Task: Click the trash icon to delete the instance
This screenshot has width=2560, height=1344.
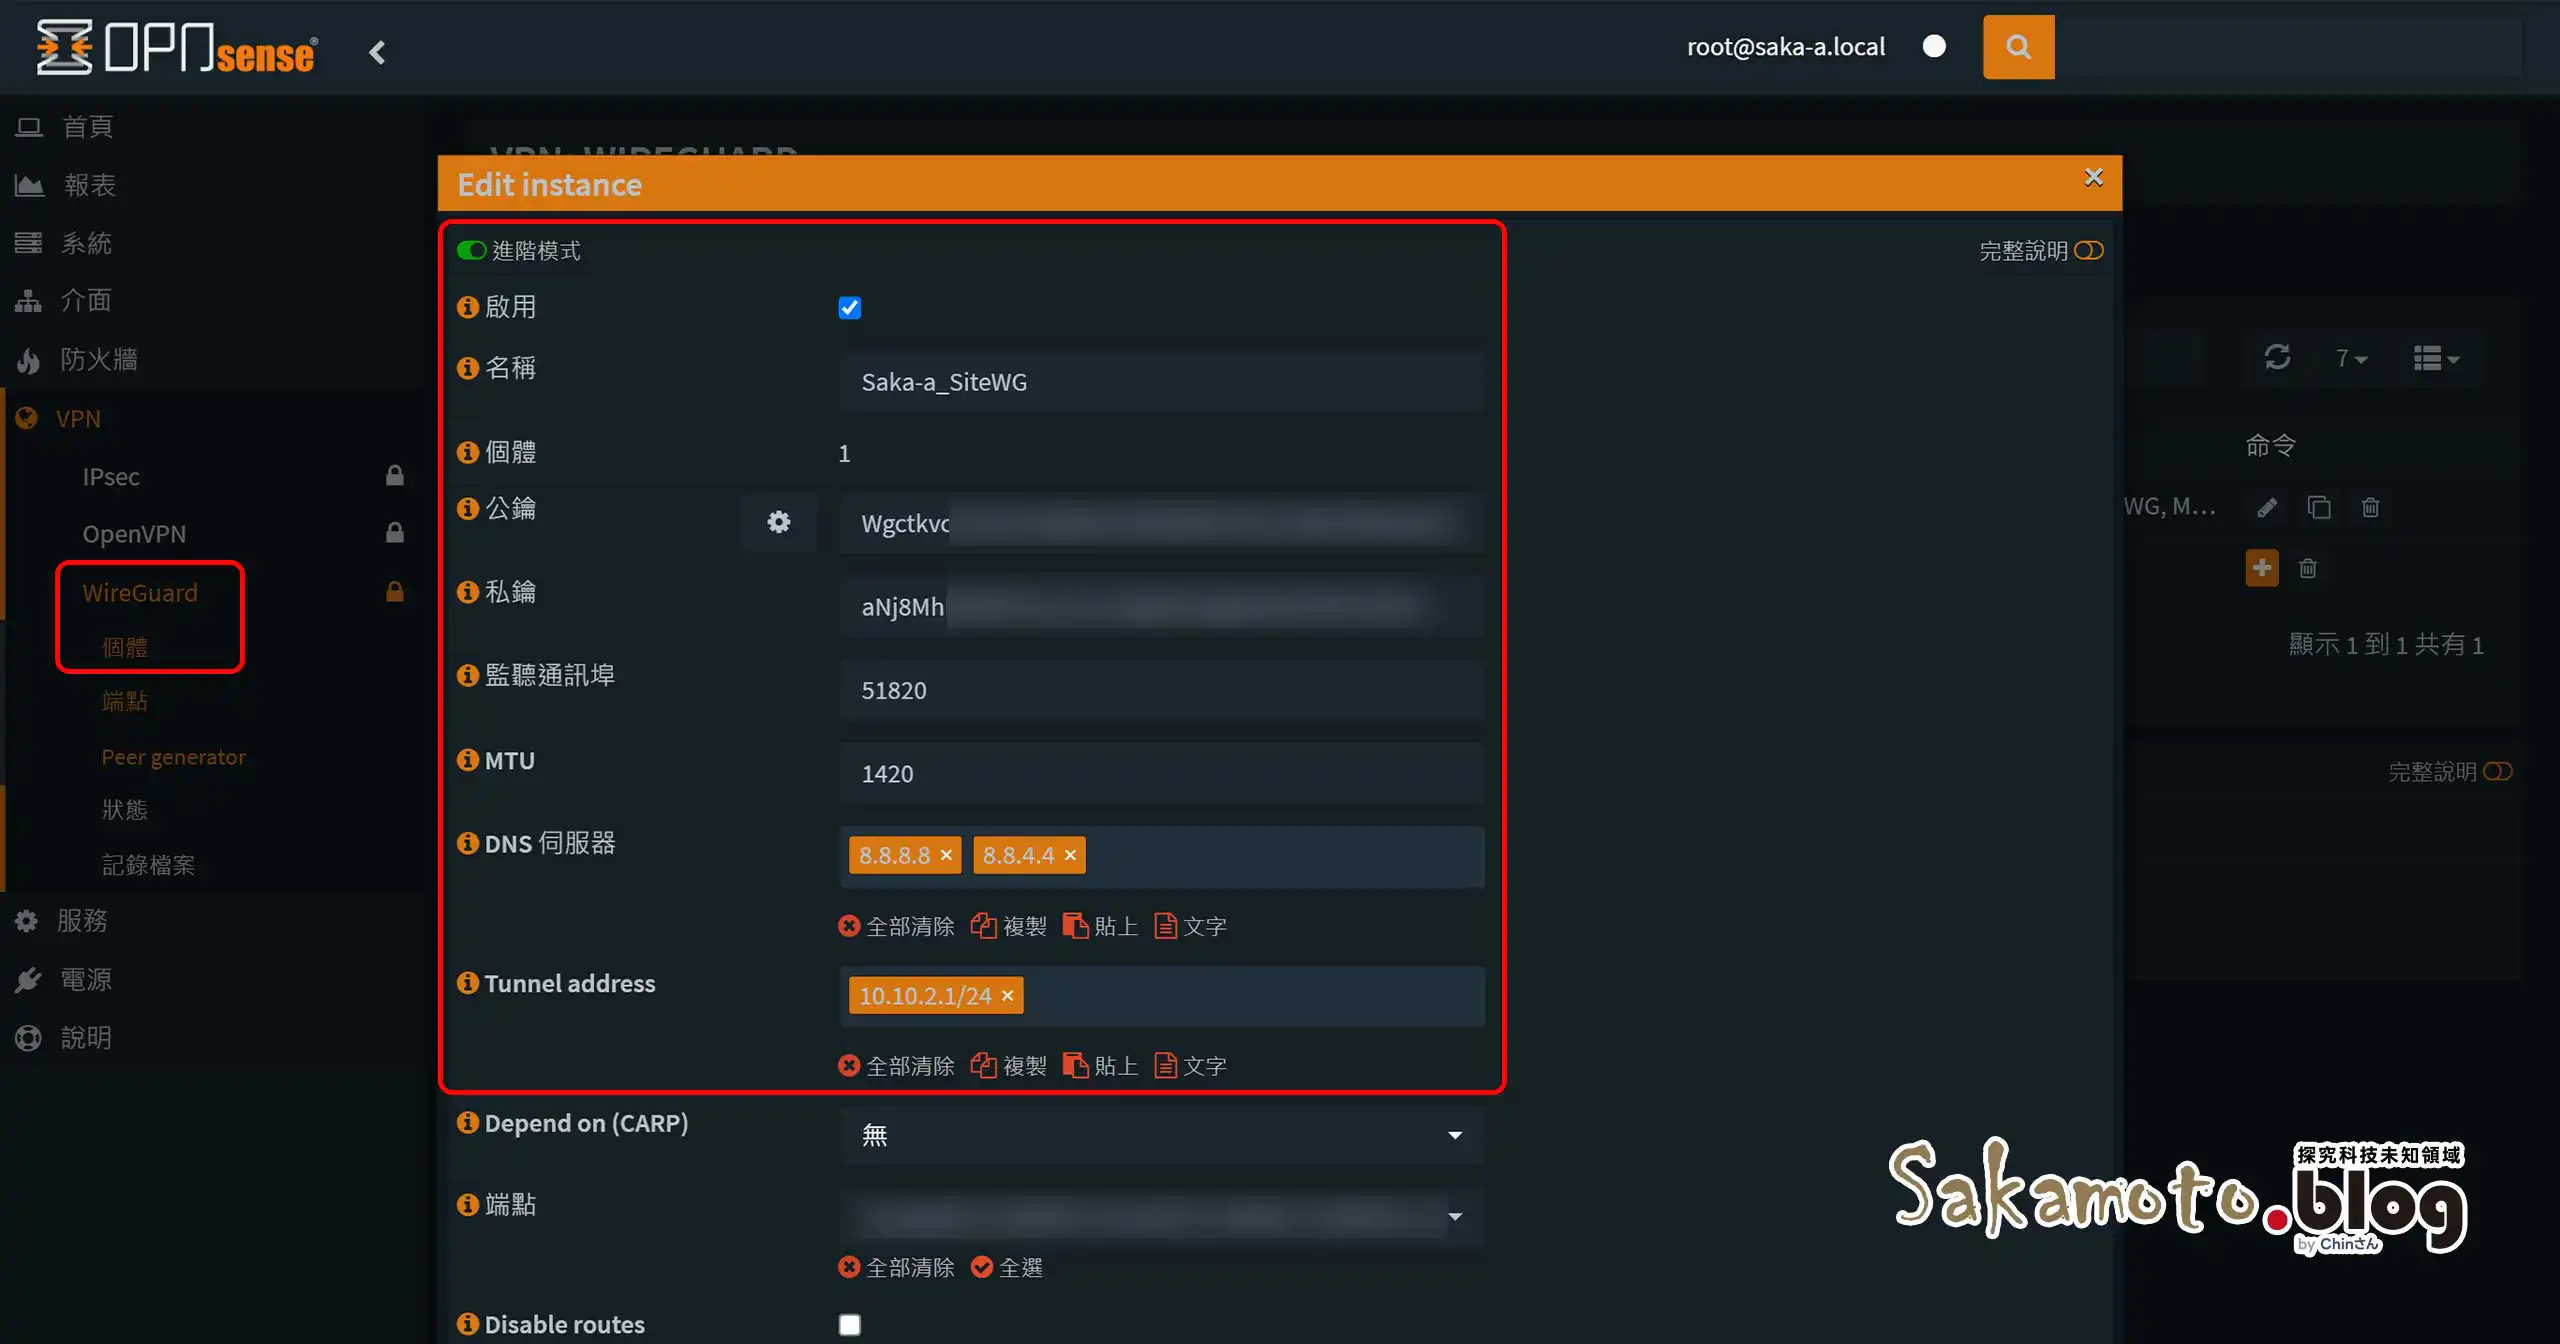Action: click(2370, 507)
